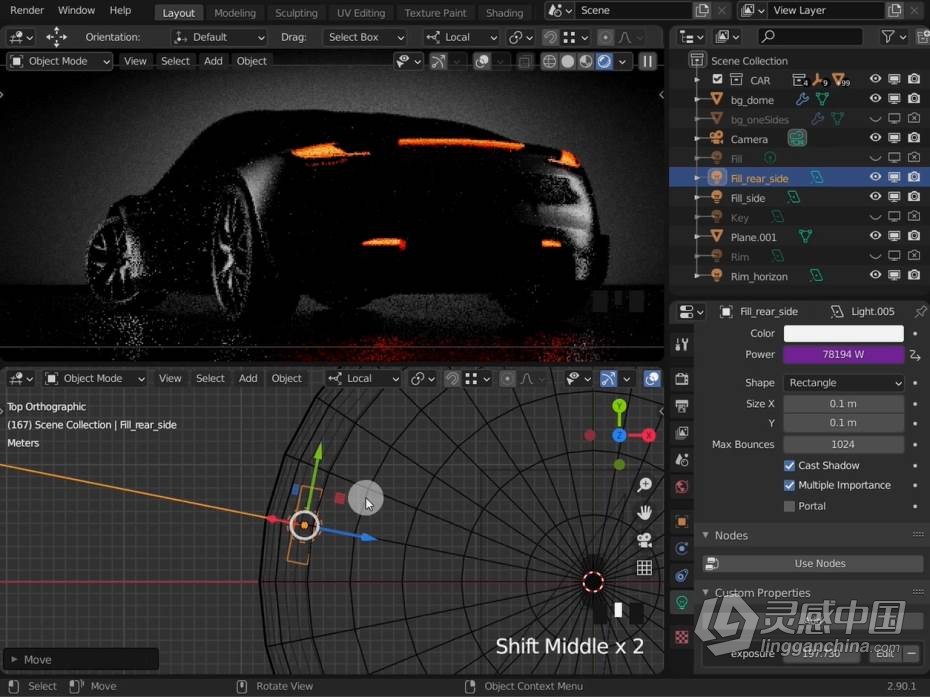Open the lower viewport View menu
This screenshot has height=697, width=930.
coord(170,378)
